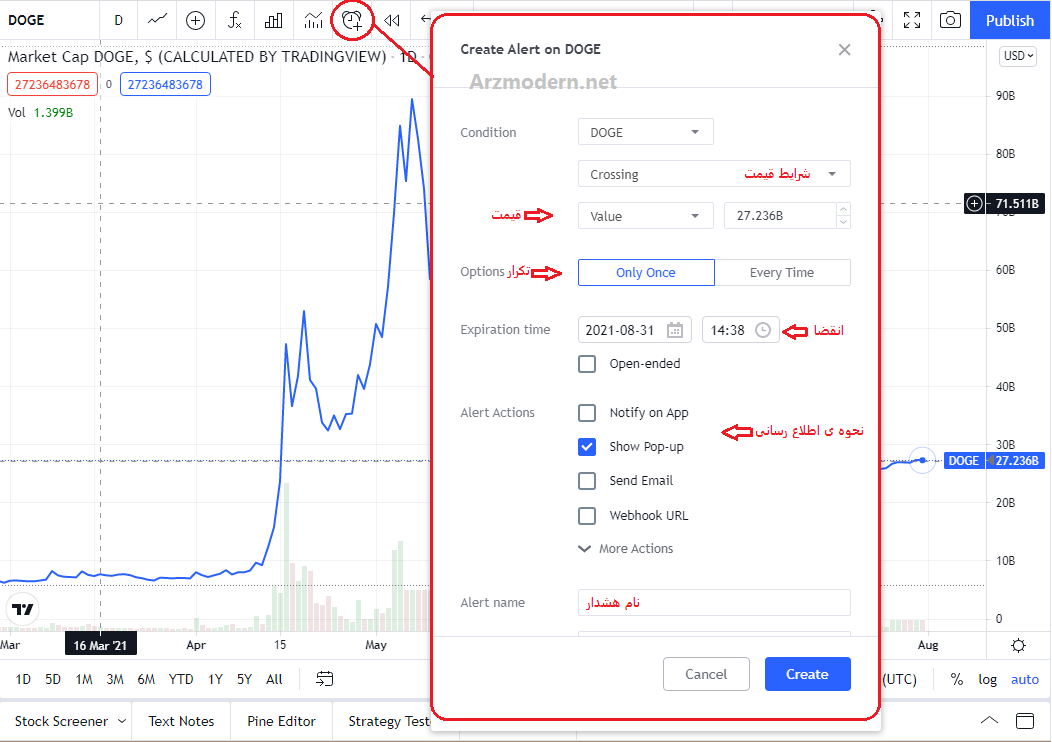Image resolution: width=1052 pixels, height=742 pixels.
Task: Open indicator templates icon
Action: [x=313, y=21]
